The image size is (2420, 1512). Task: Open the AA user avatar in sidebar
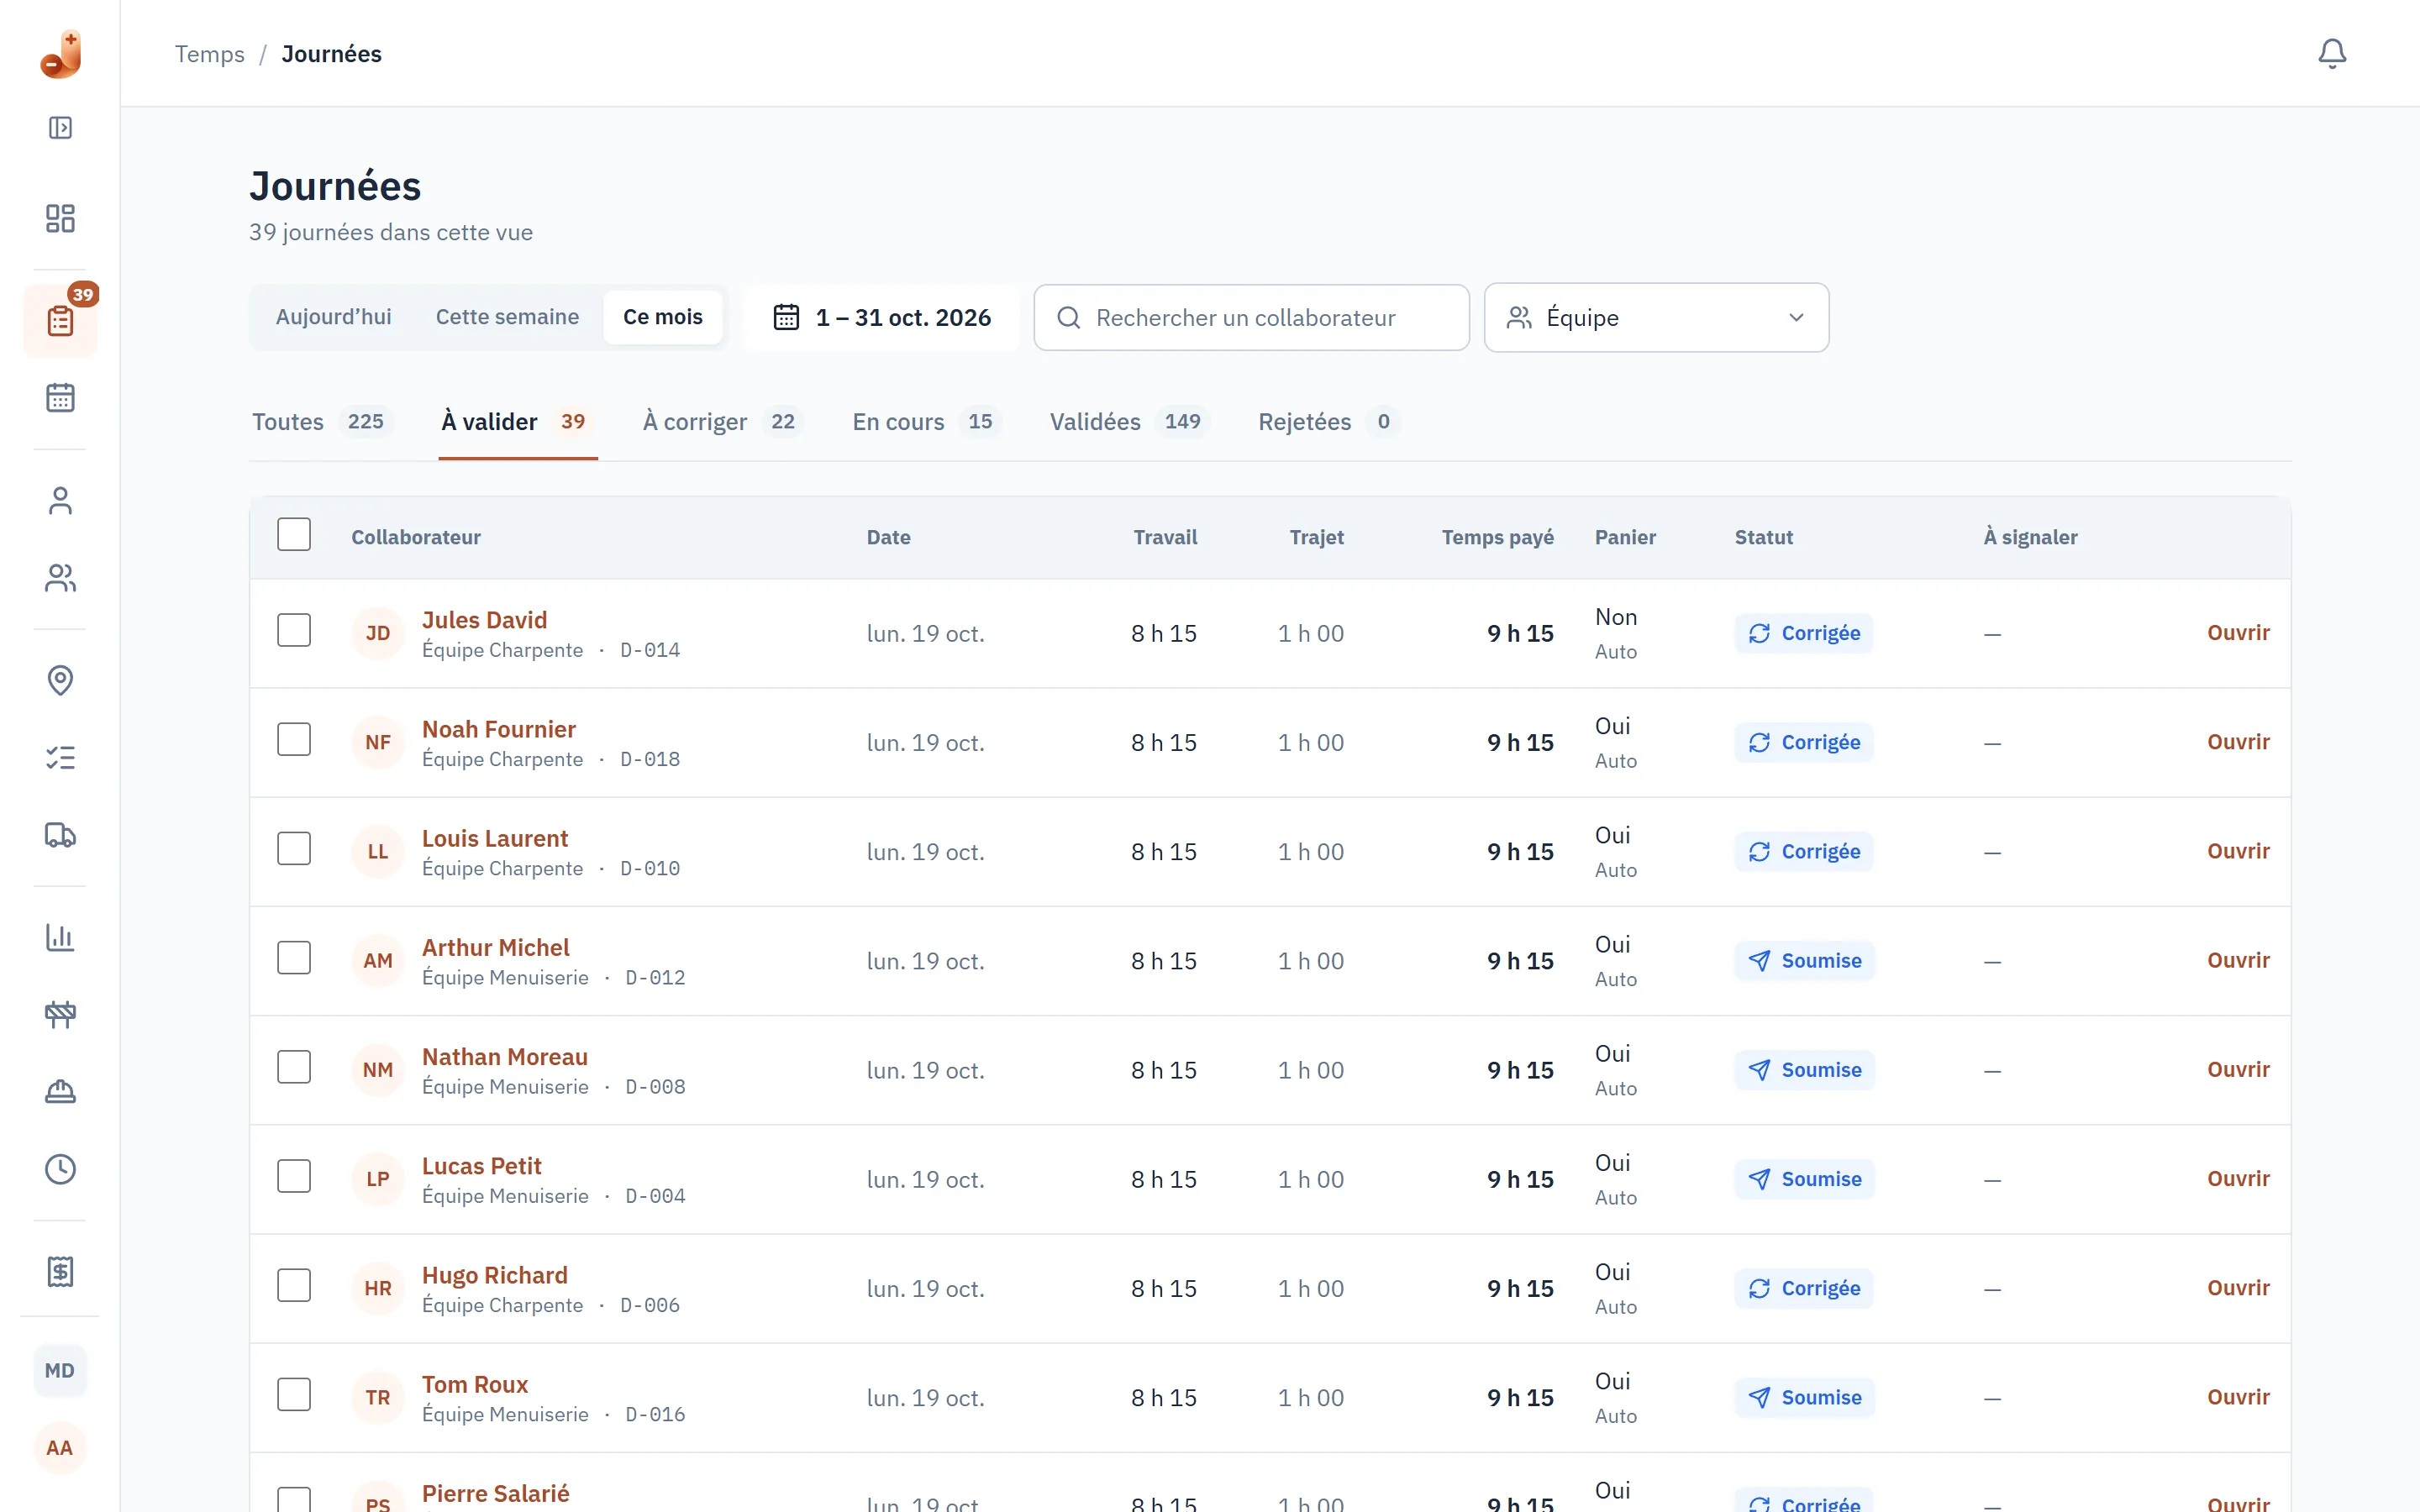60,1447
